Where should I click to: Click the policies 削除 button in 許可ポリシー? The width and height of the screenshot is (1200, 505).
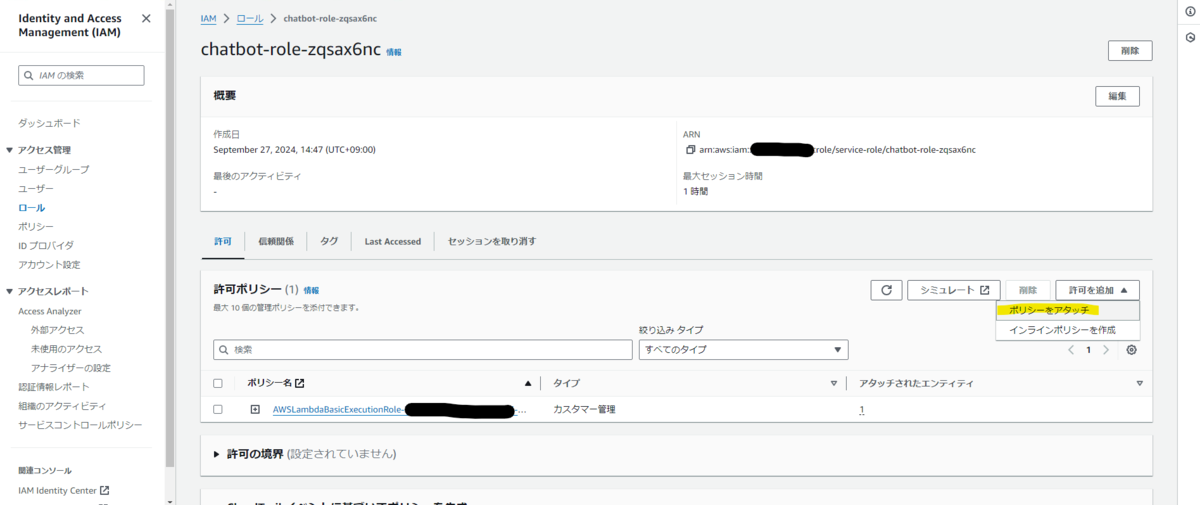click(1028, 290)
